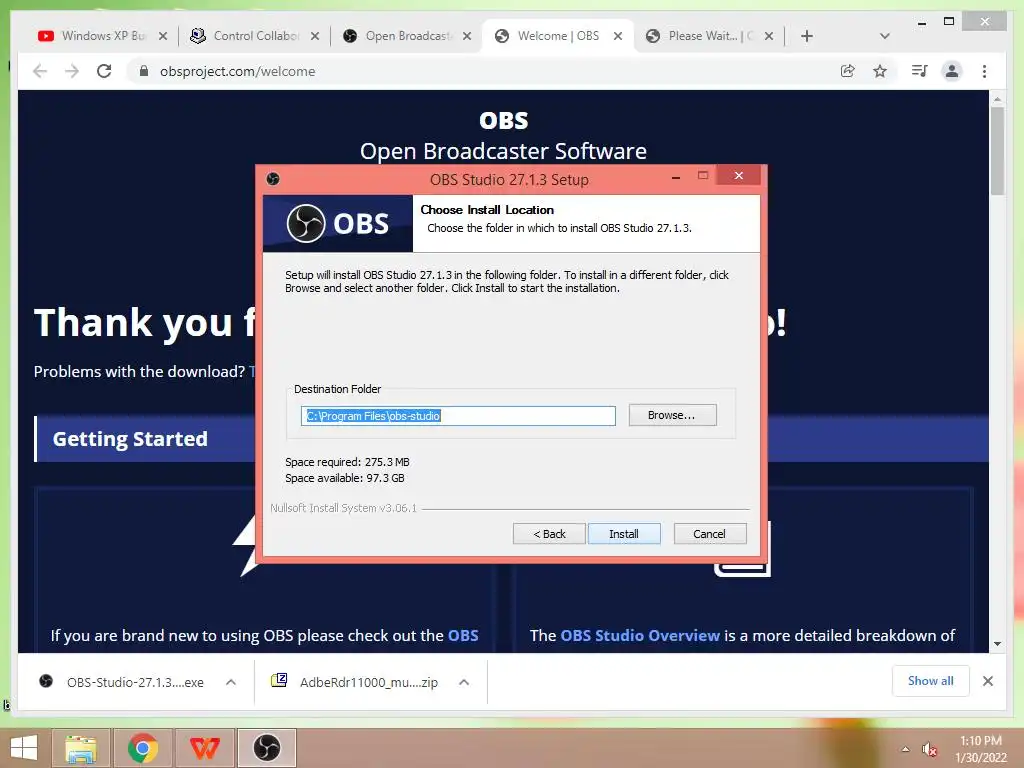Minimize the OBS Studio Setup dialog
The height and width of the screenshot is (768, 1024).
click(x=676, y=176)
